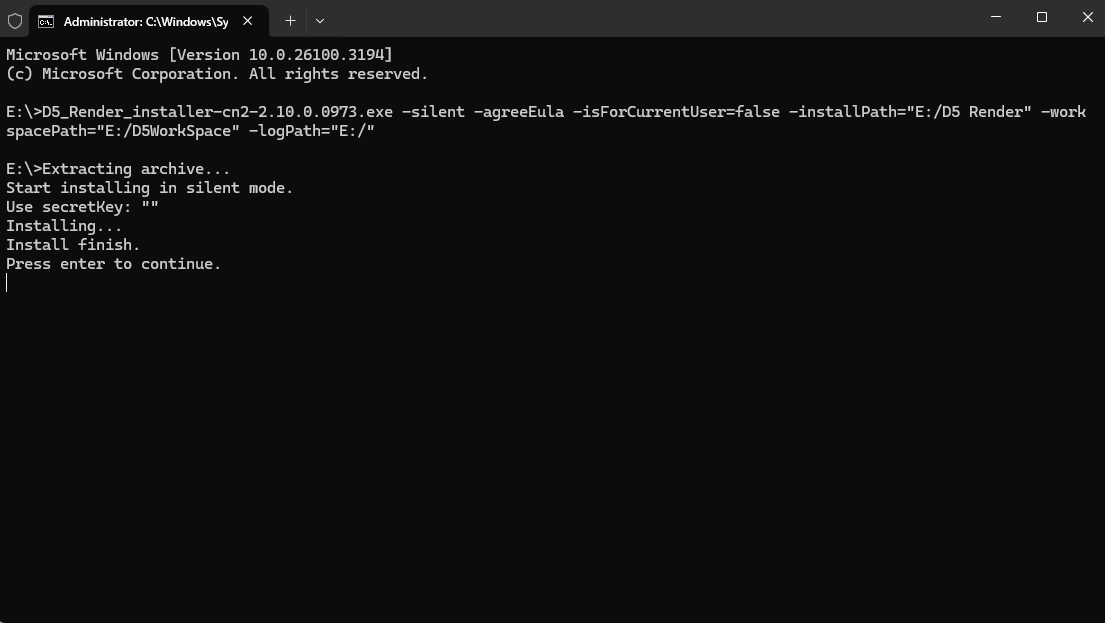The image size is (1105, 623).
Task: Click the 'Use secretKey' output line
Action: 82,207
